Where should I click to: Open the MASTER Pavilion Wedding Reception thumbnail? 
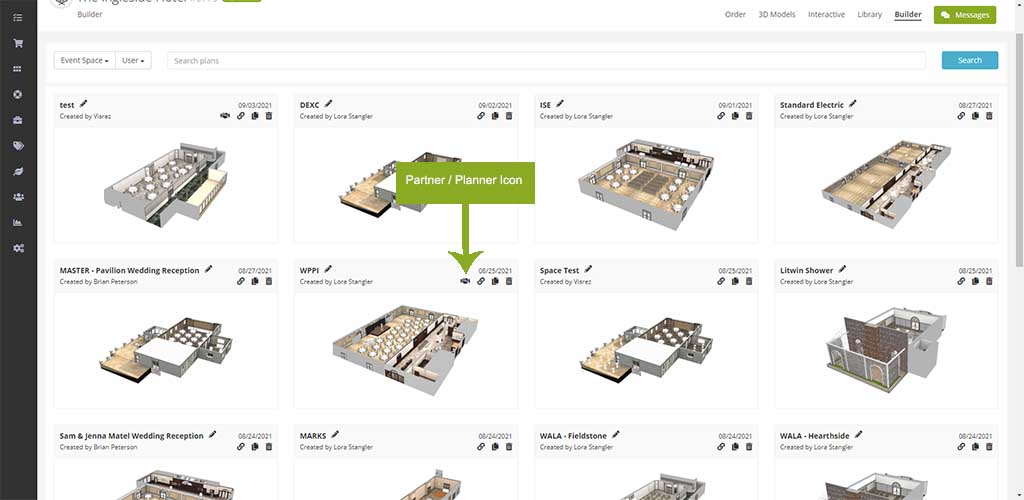(166, 348)
